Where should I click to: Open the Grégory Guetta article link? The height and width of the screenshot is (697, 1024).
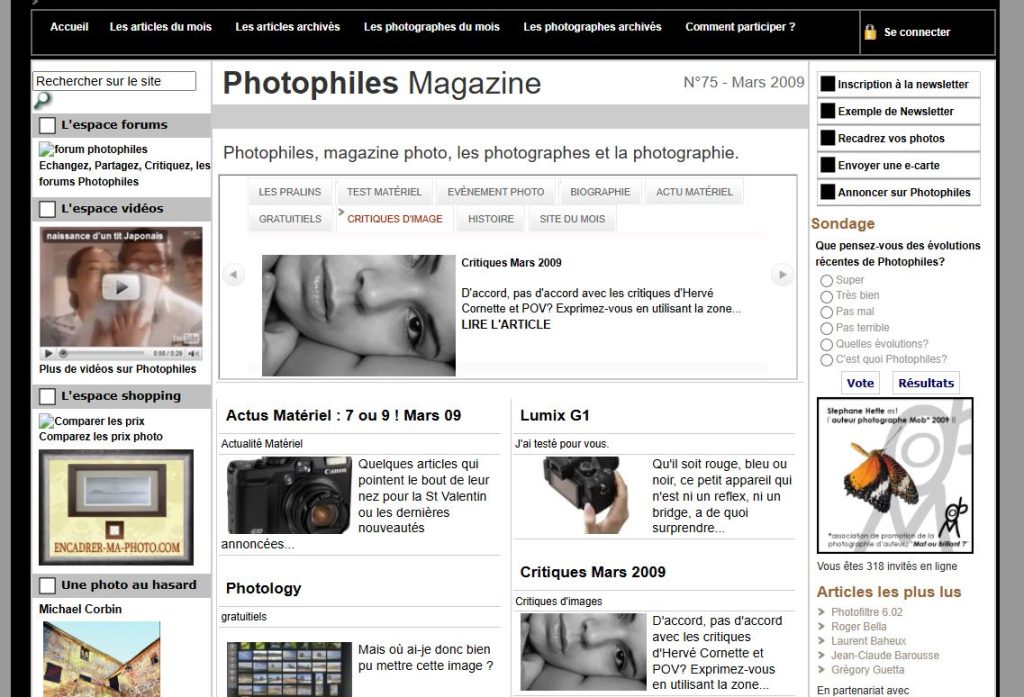(868, 670)
